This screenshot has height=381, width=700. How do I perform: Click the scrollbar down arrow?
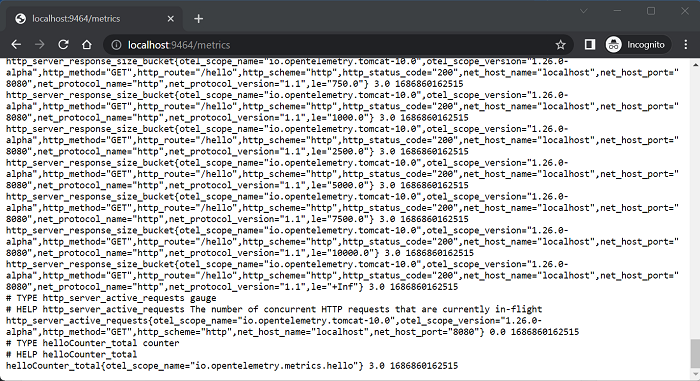pyautogui.click(x=695, y=374)
